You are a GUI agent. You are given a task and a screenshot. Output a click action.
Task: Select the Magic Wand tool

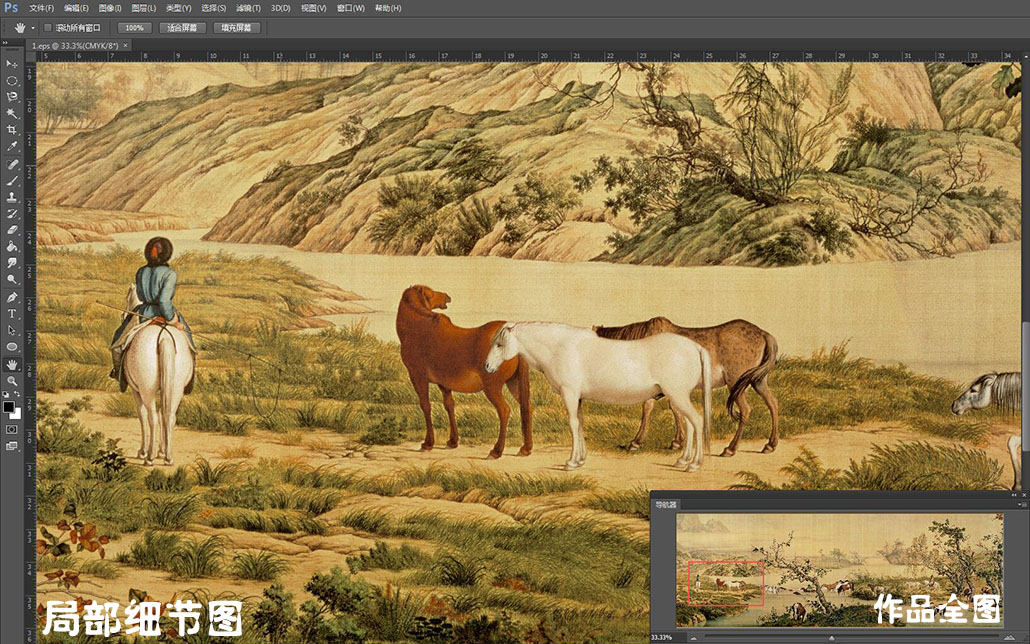[x=12, y=114]
